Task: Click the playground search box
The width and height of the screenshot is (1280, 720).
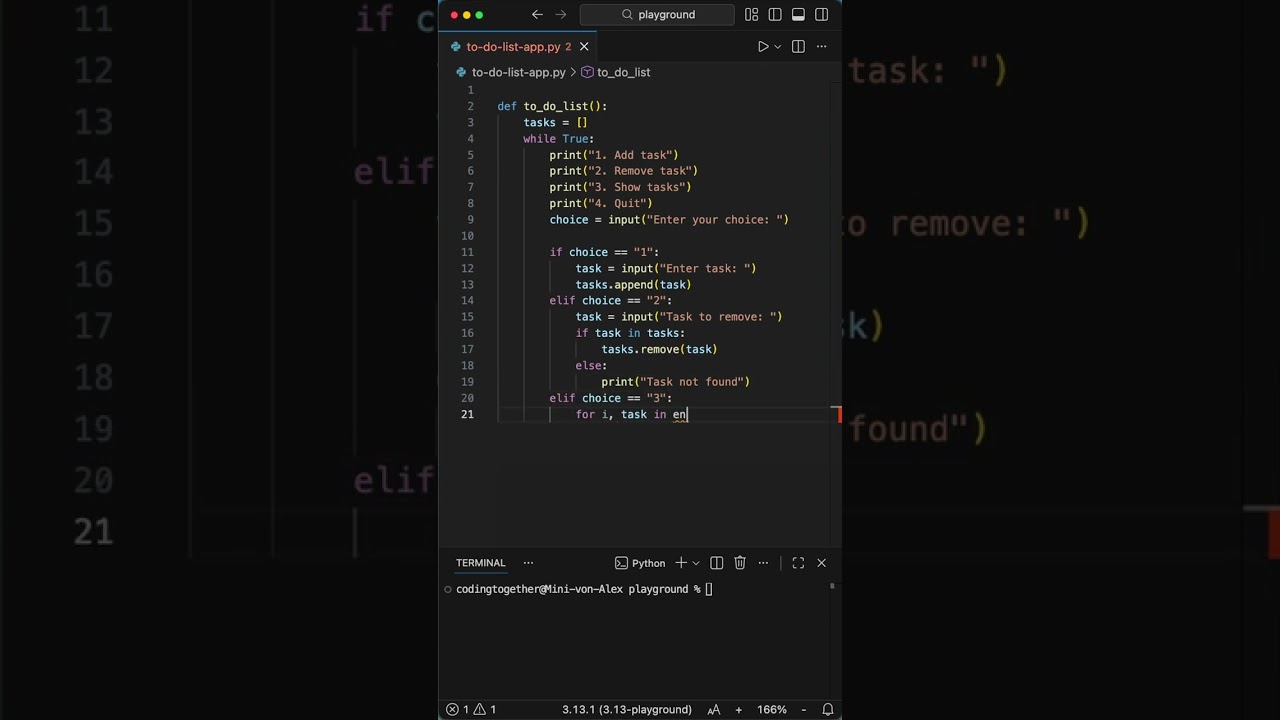Action: point(657,15)
